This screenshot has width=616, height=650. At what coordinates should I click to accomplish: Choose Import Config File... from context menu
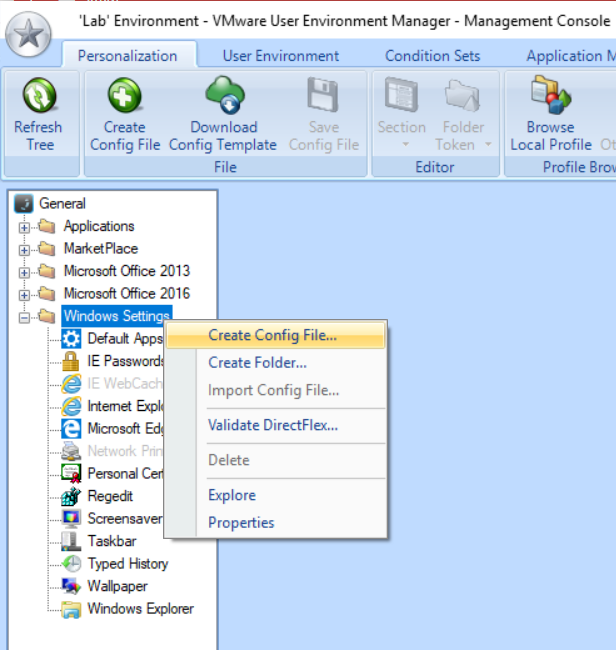275,390
